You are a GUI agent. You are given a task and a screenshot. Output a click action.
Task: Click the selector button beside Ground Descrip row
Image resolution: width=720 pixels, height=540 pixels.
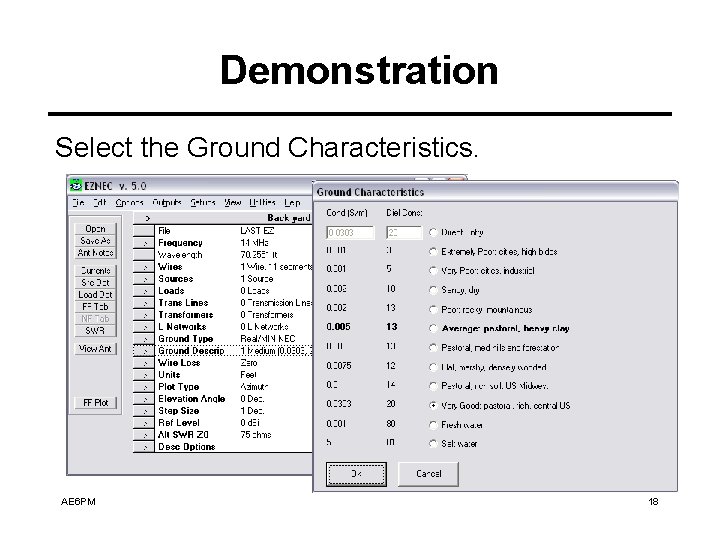(x=144, y=351)
